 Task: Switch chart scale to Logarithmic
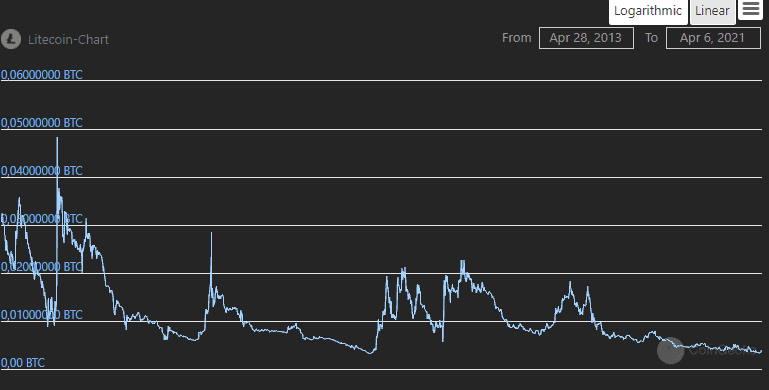click(648, 11)
